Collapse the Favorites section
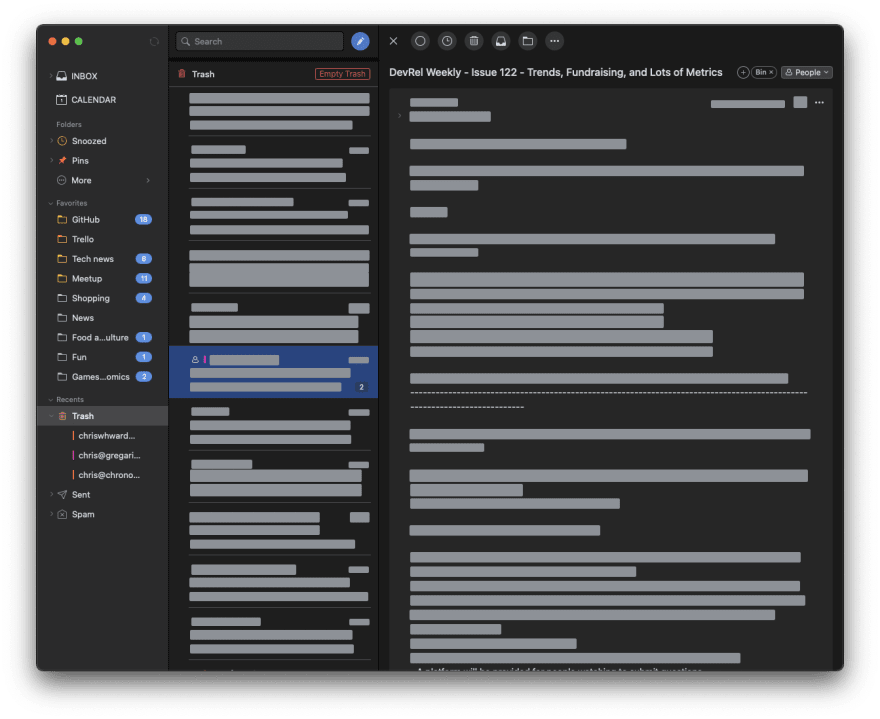Viewport: 880px width, 719px height. point(51,203)
